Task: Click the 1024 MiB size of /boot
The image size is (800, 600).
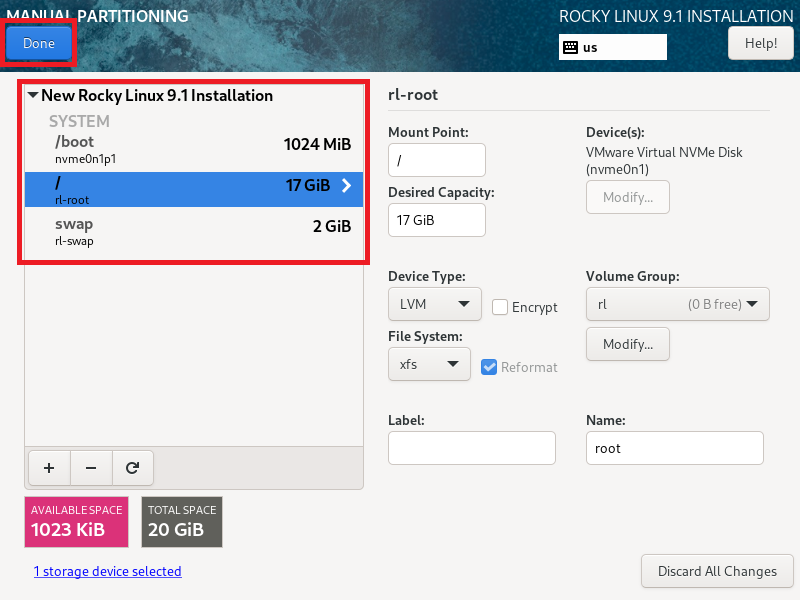Action: click(x=317, y=144)
